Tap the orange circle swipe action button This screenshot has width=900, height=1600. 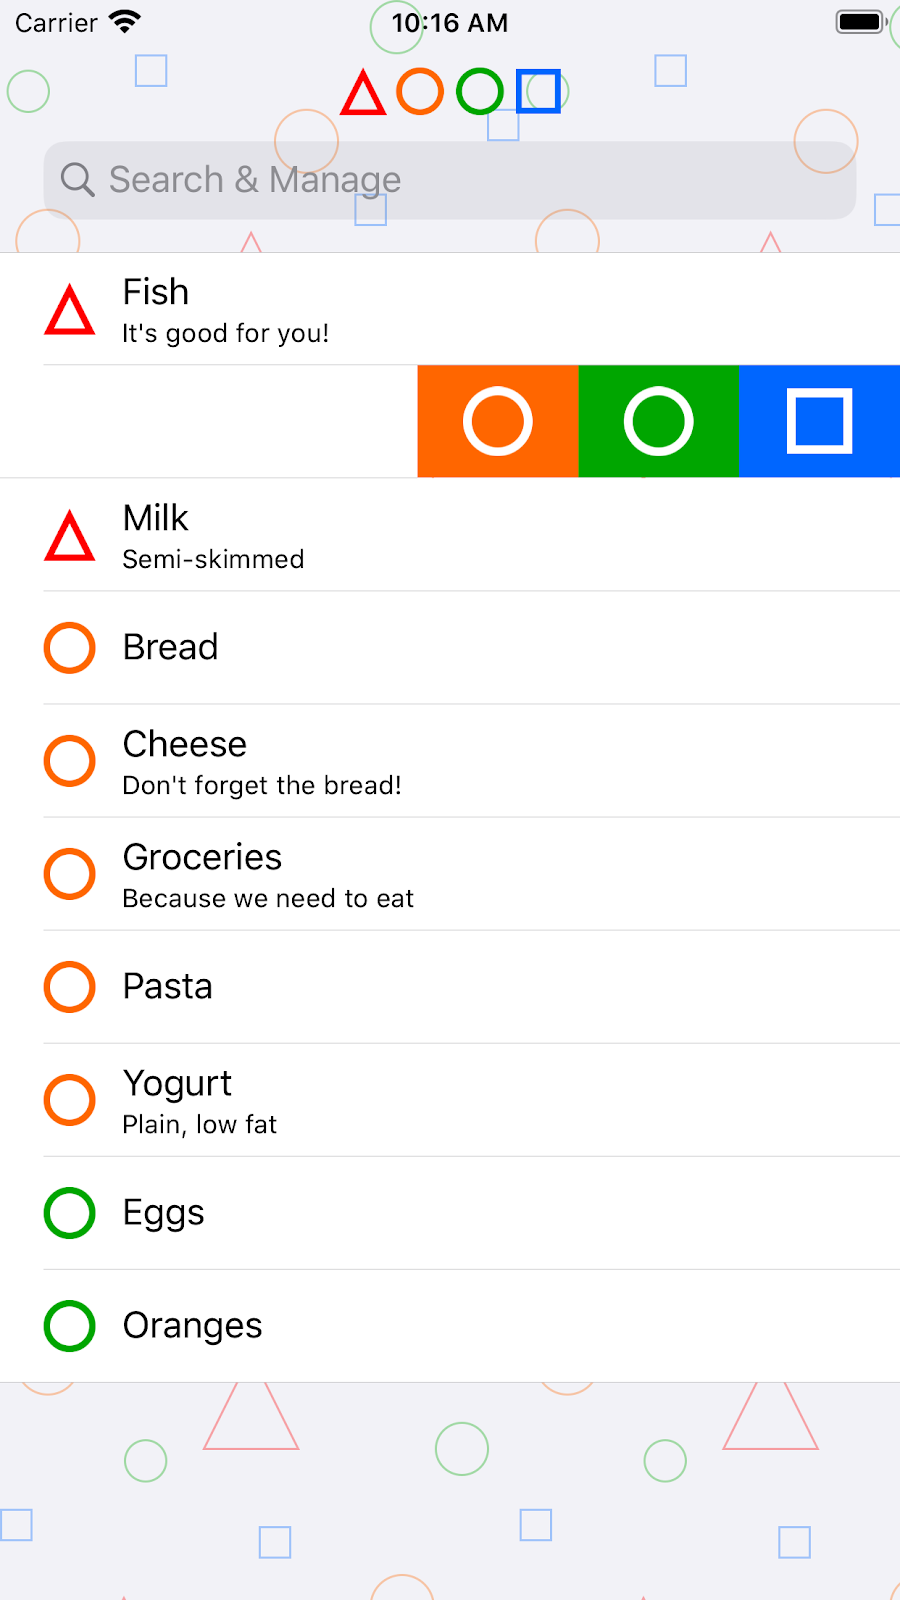pyautogui.click(x=498, y=421)
